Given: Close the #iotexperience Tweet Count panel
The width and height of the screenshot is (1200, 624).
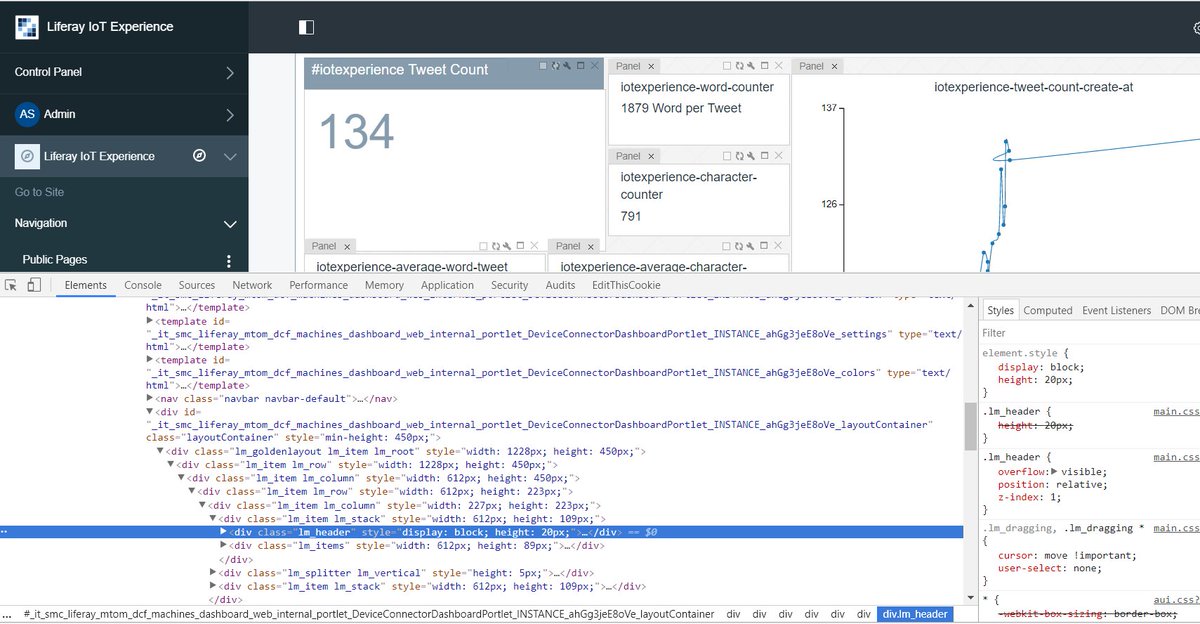Looking at the screenshot, I should [595, 66].
